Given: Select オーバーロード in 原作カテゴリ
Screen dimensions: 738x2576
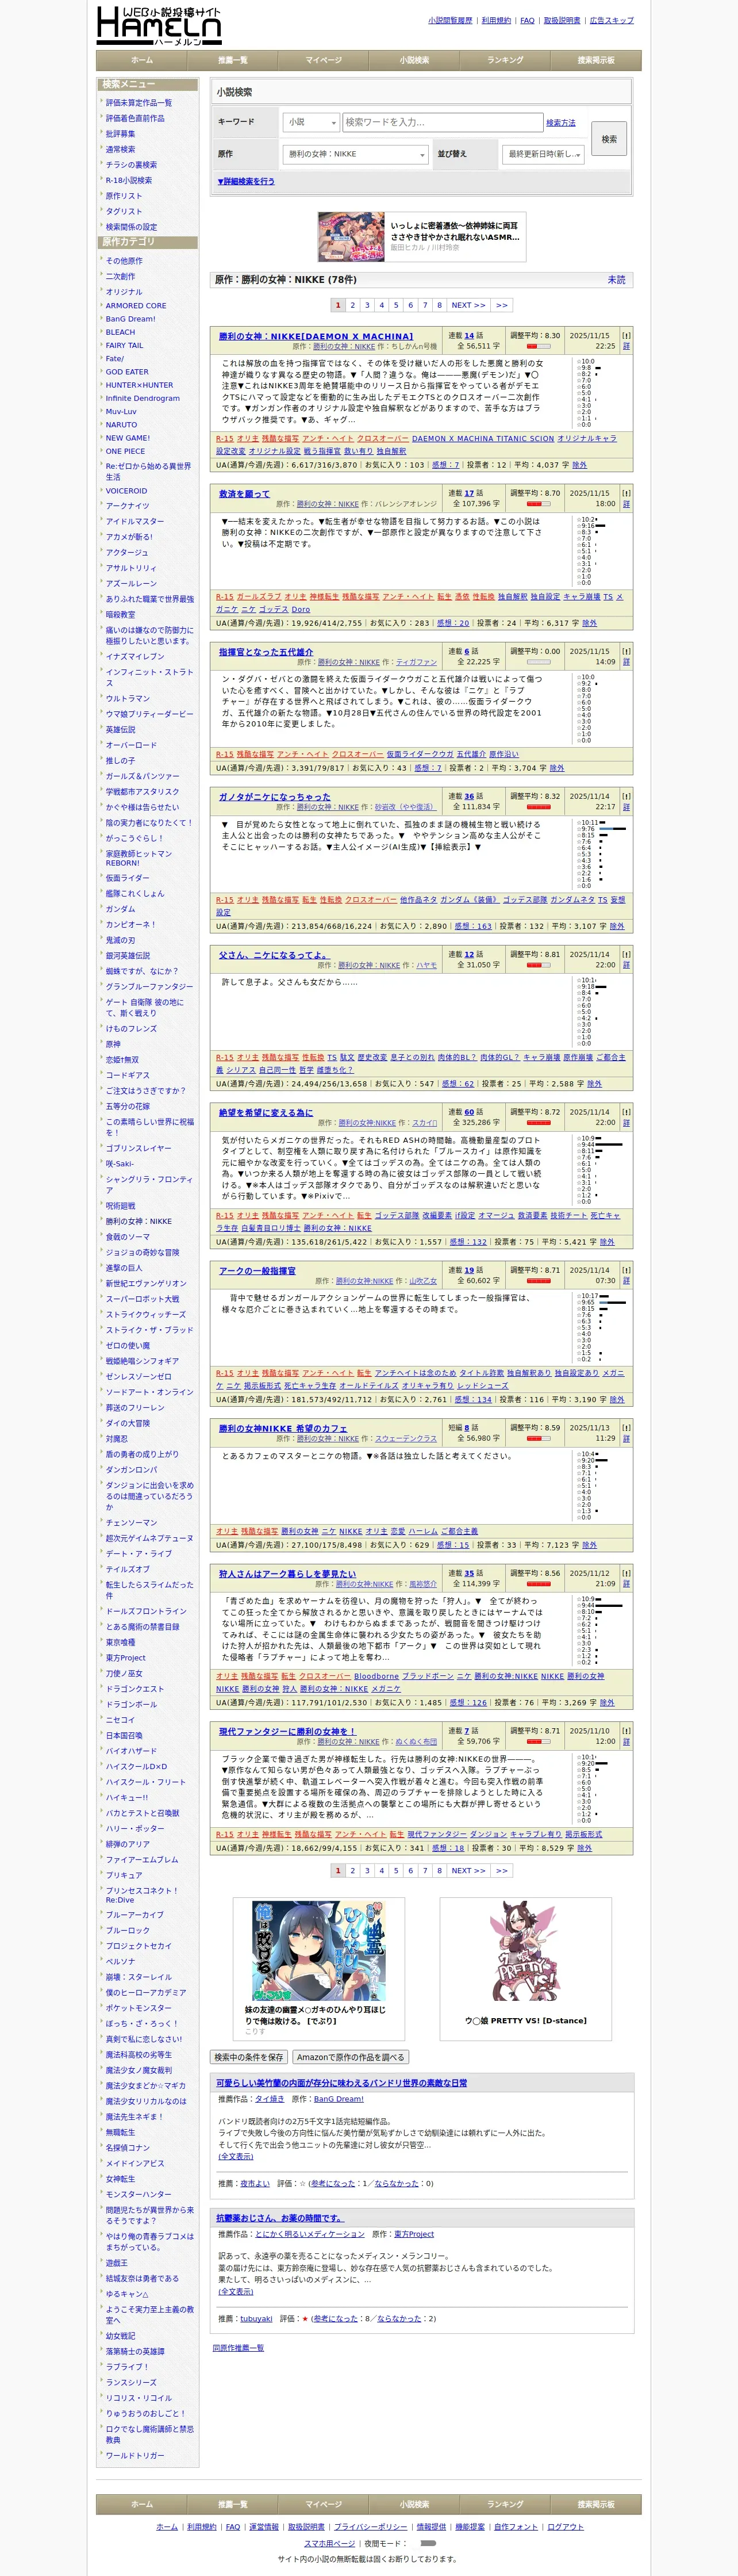Looking at the screenshot, I should (x=131, y=745).
